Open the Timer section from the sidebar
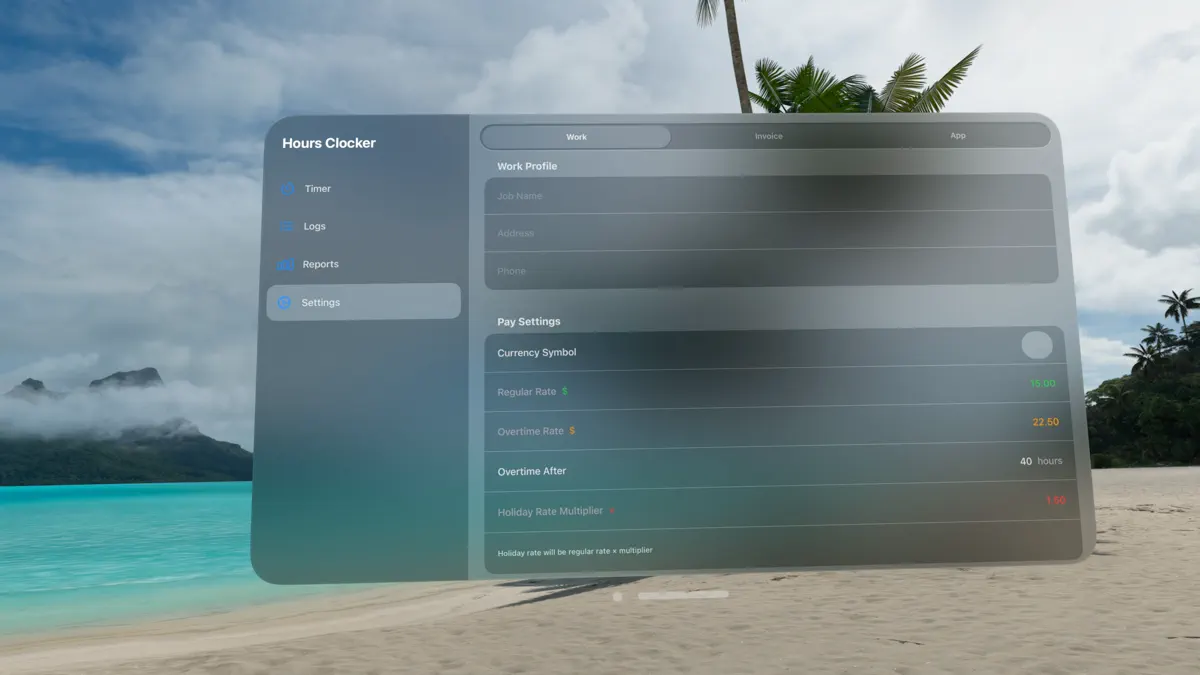Image resolution: width=1200 pixels, height=675 pixels. 316,188
